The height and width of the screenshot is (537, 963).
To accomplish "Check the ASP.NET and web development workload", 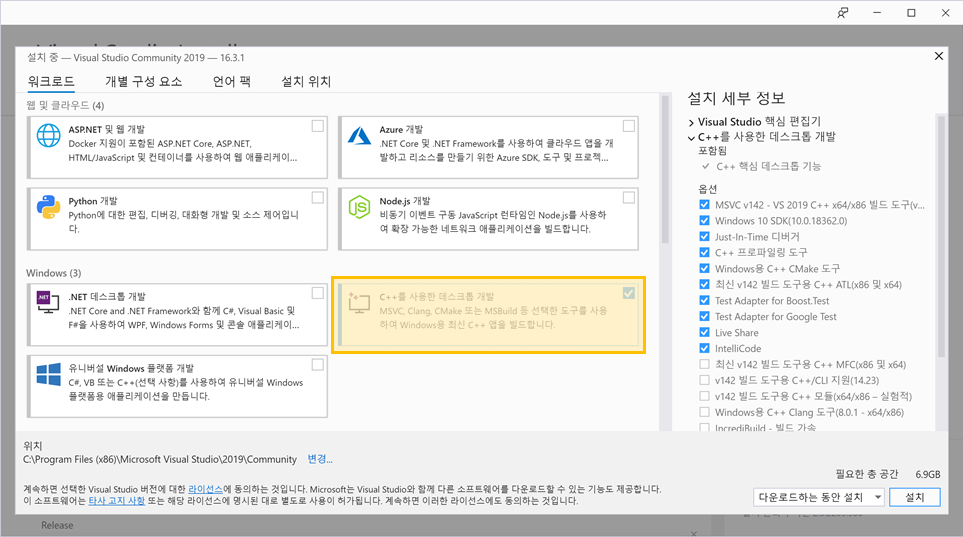I will point(318,126).
